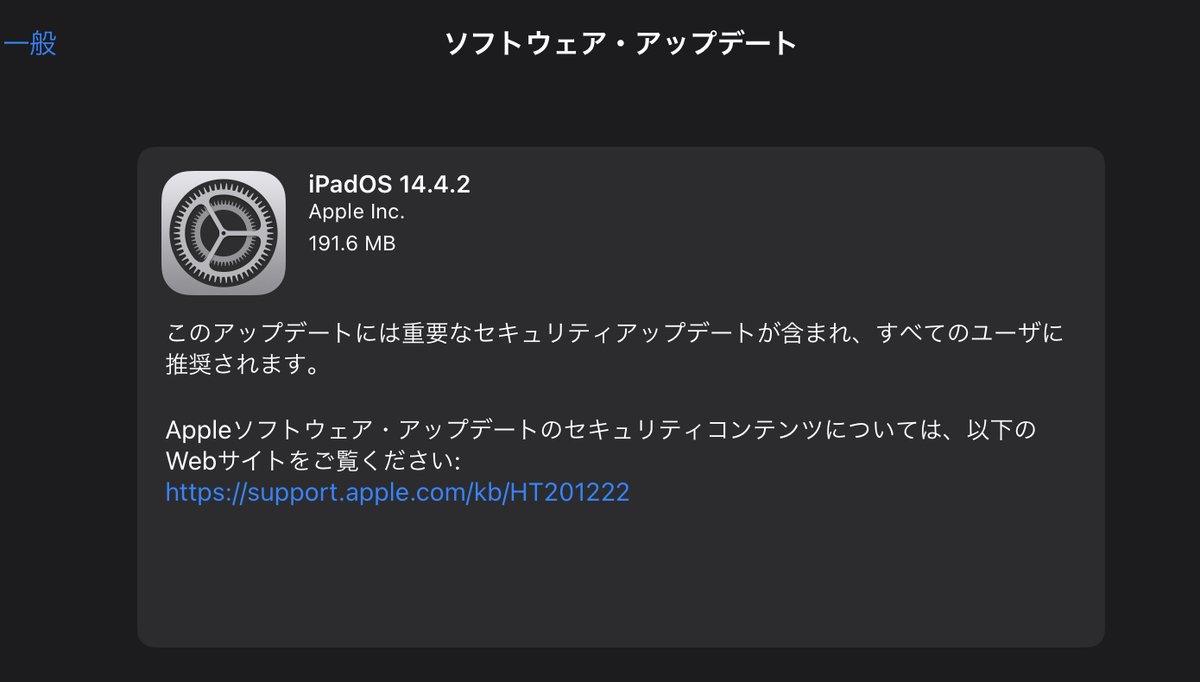Image resolution: width=1200 pixels, height=682 pixels.
Task: Open the support.apple.com/kb/HT201222 link
Action: tap(397, 492)
